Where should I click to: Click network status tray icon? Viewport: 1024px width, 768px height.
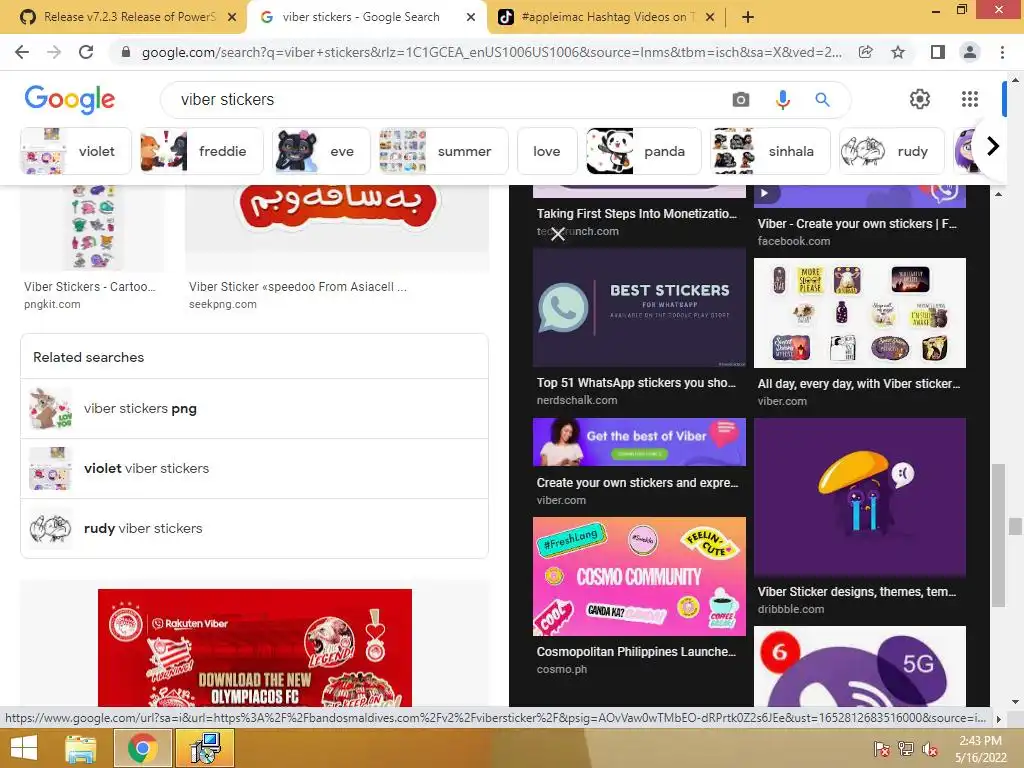906,748
